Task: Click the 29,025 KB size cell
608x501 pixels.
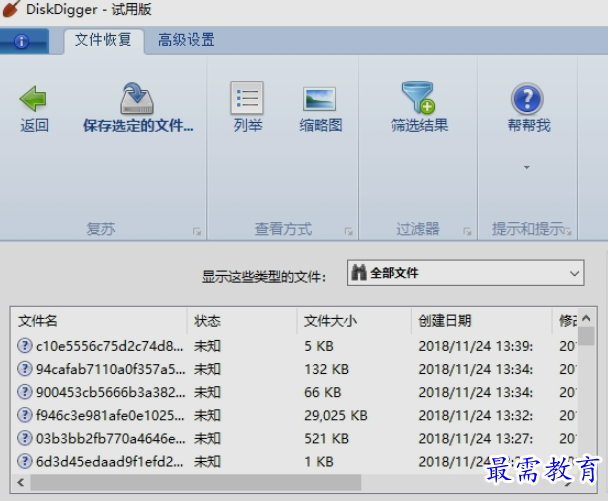Action: 336,415
